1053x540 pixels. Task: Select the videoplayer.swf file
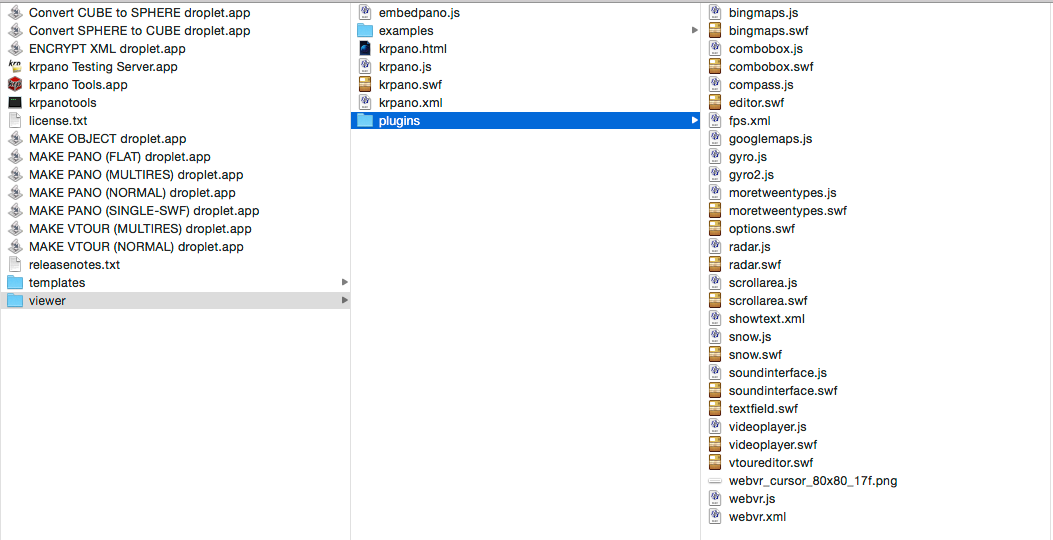point(773,445)
